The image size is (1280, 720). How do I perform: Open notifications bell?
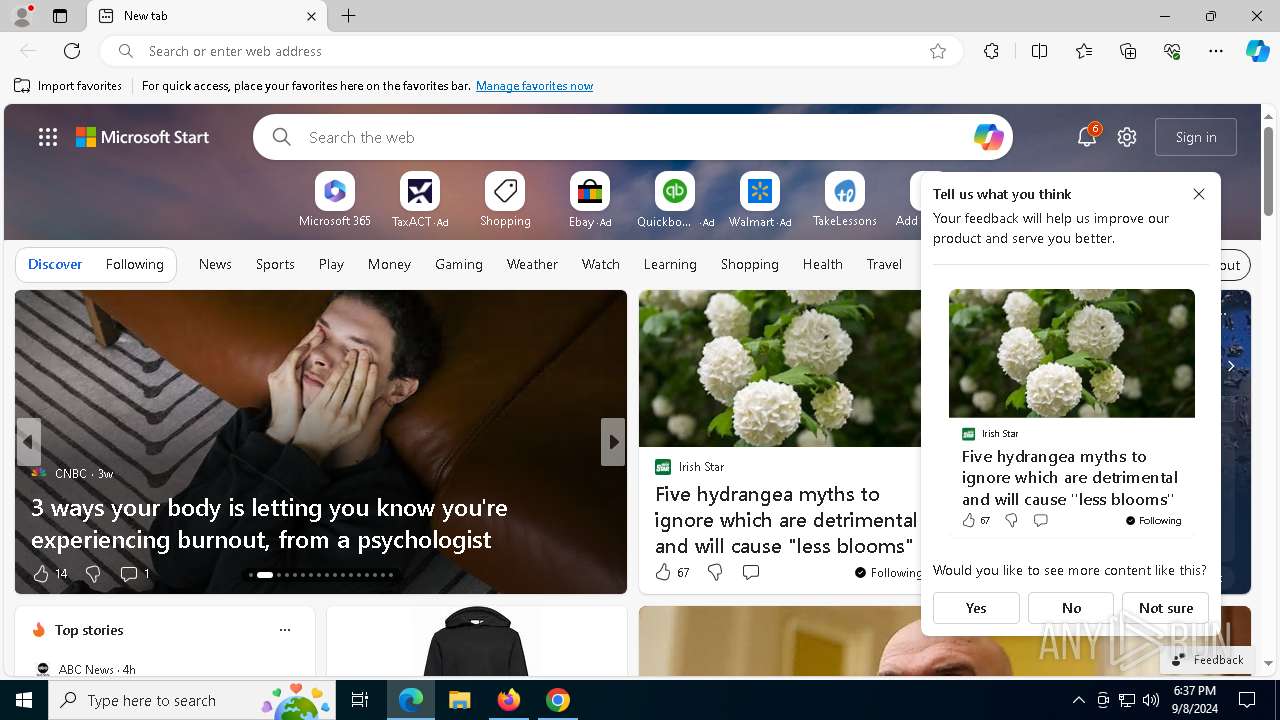(1087, 137)
